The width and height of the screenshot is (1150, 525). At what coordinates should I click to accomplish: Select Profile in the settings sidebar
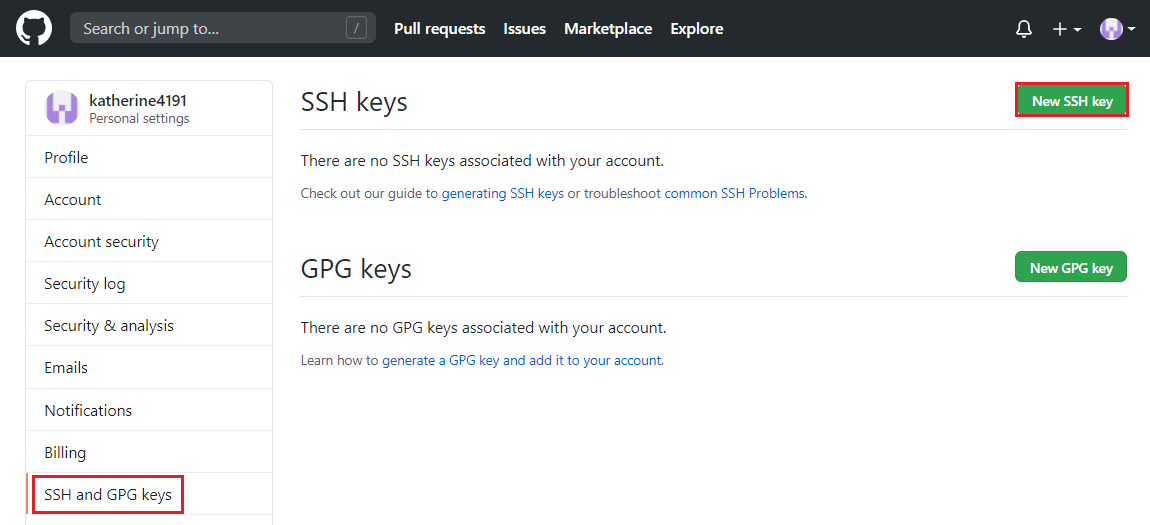pyautogui.click(x=149, y=158)
